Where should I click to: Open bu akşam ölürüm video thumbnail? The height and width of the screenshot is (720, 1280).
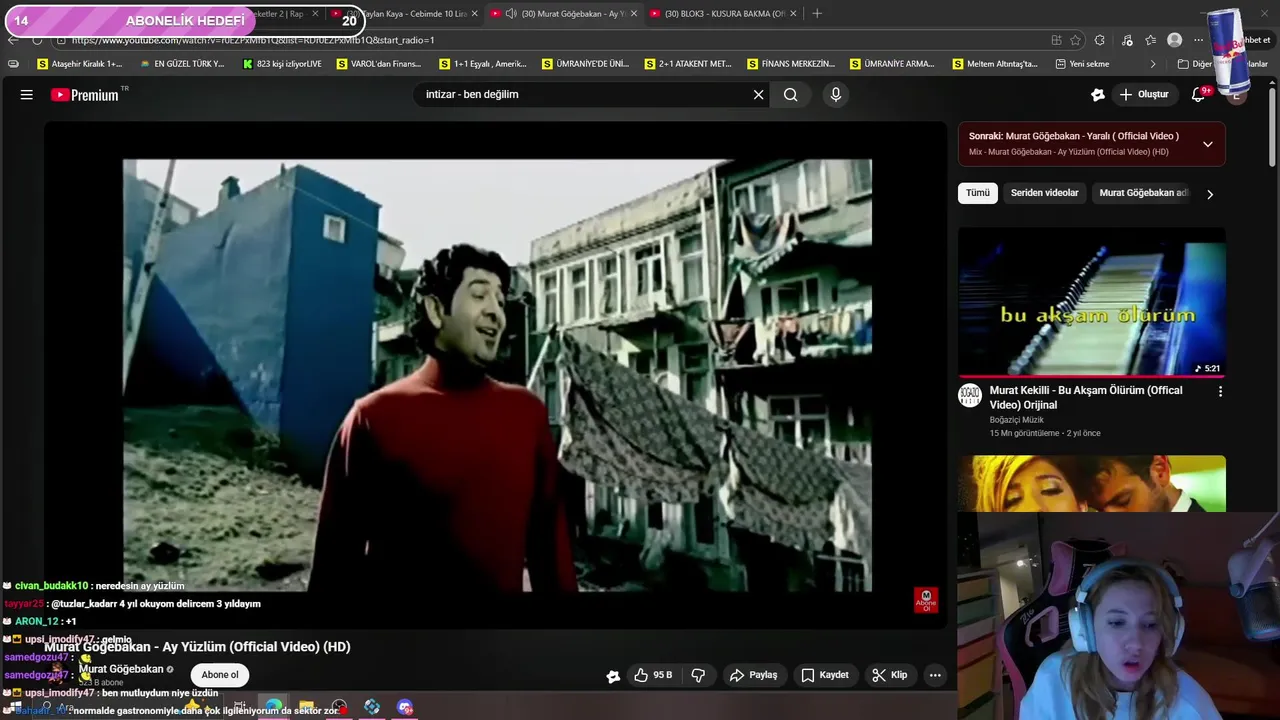point(1092,302)
